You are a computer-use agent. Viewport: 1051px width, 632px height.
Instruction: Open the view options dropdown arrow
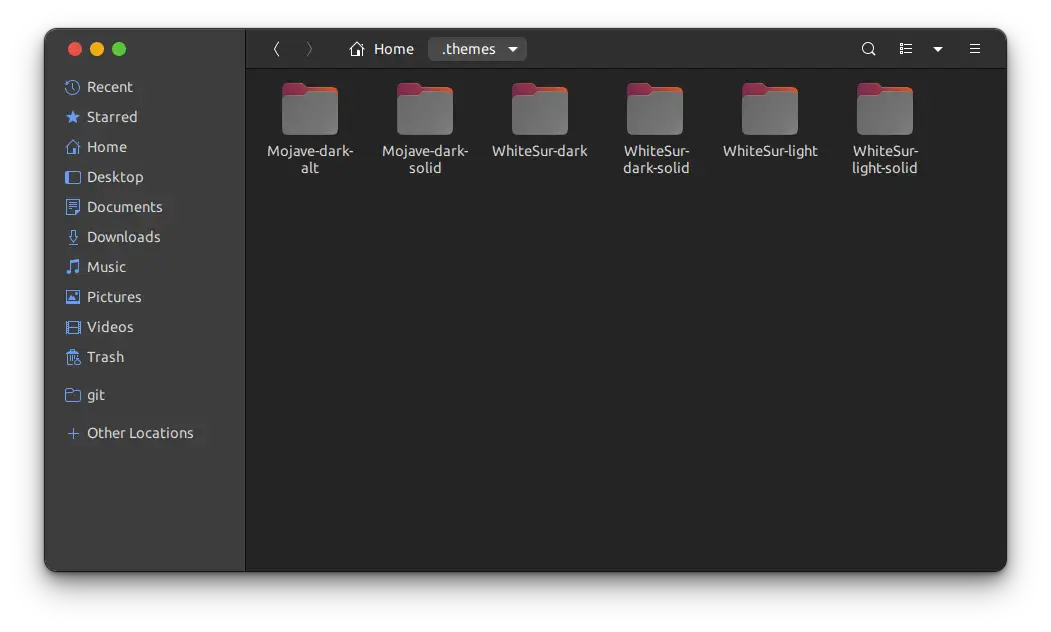click(938, 49)
